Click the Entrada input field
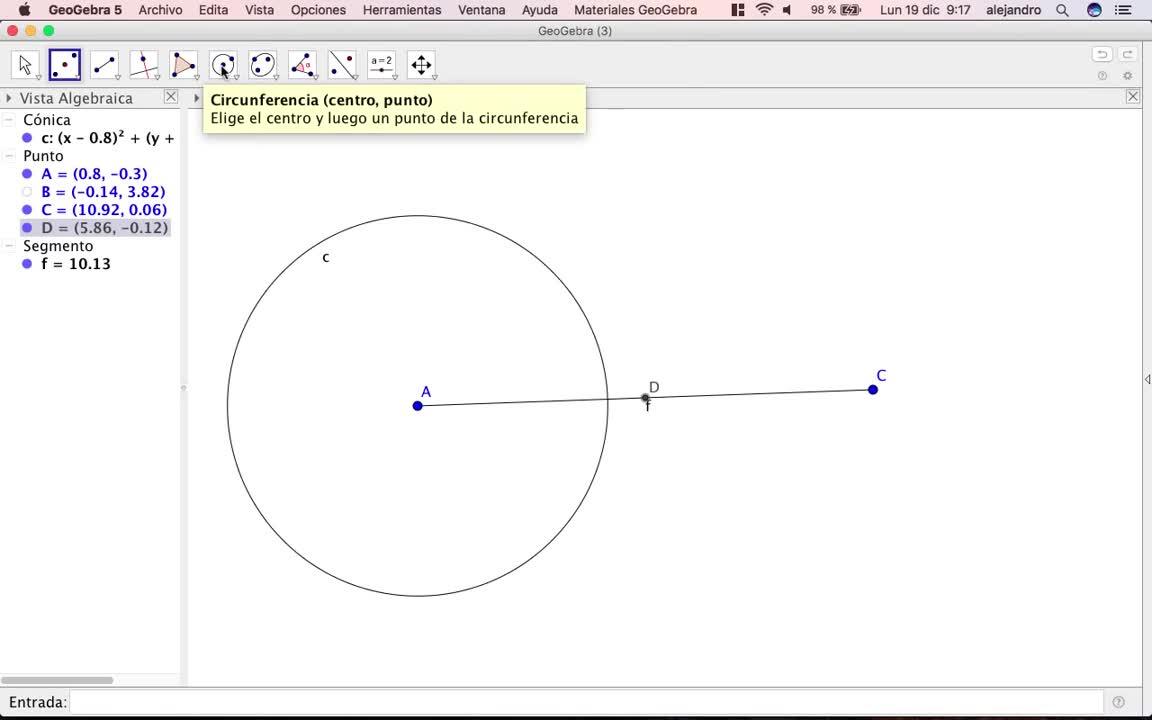 point(587,702)
